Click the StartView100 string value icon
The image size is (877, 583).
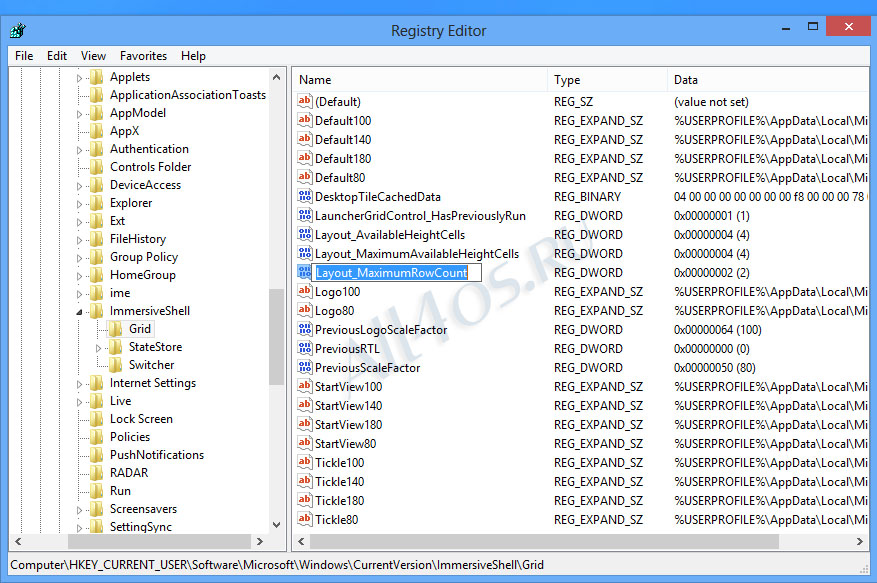305,387
